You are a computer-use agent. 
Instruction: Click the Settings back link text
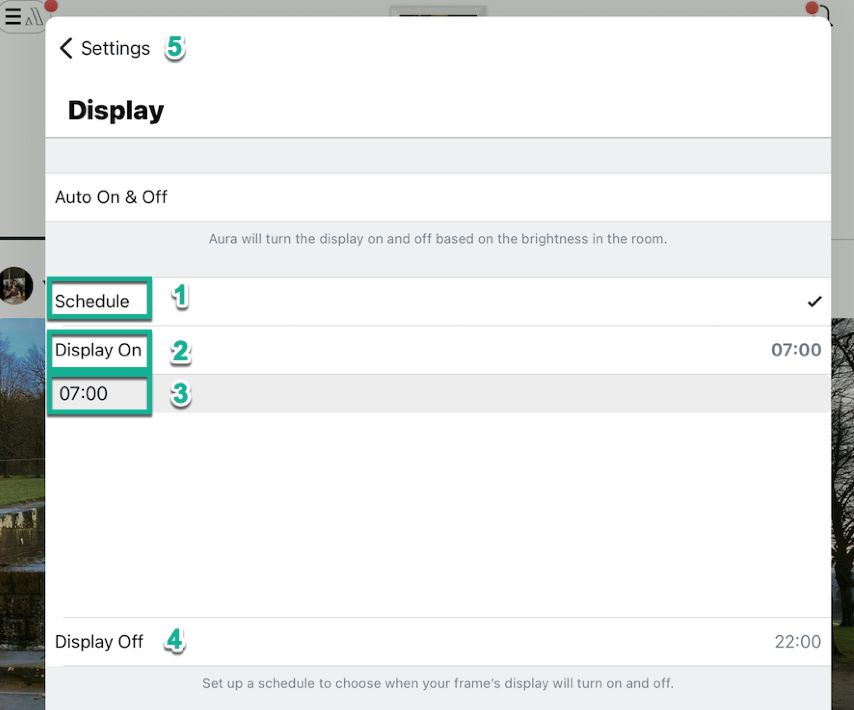(115, 48)
